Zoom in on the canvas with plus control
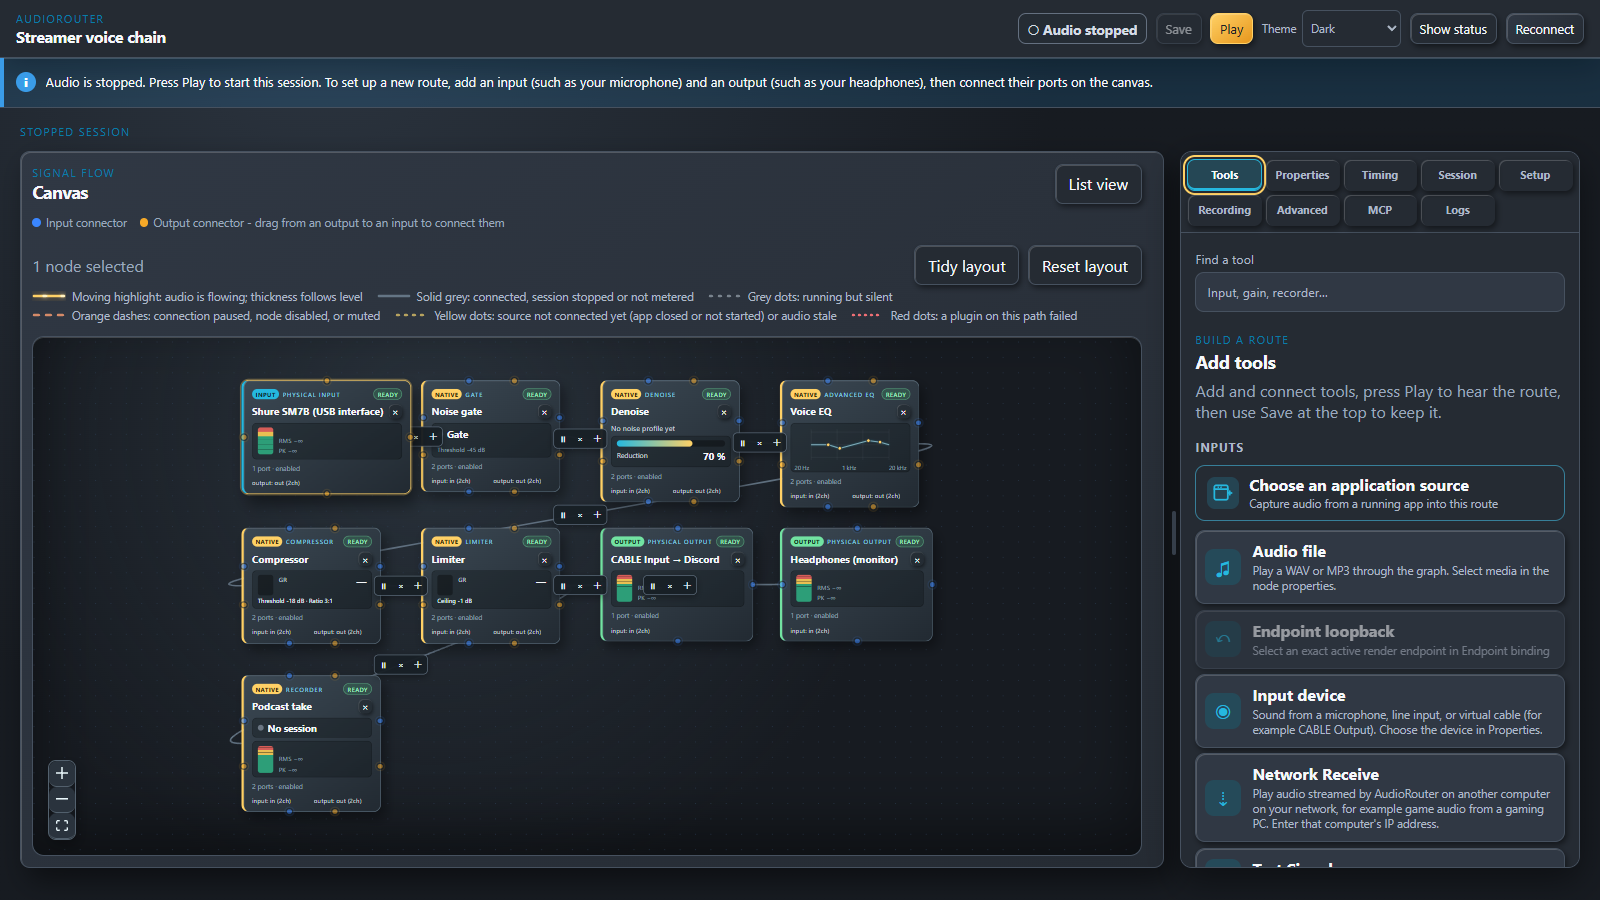Image resolution: width=1600 pixels, height=900 pixels. pos(62,773)
